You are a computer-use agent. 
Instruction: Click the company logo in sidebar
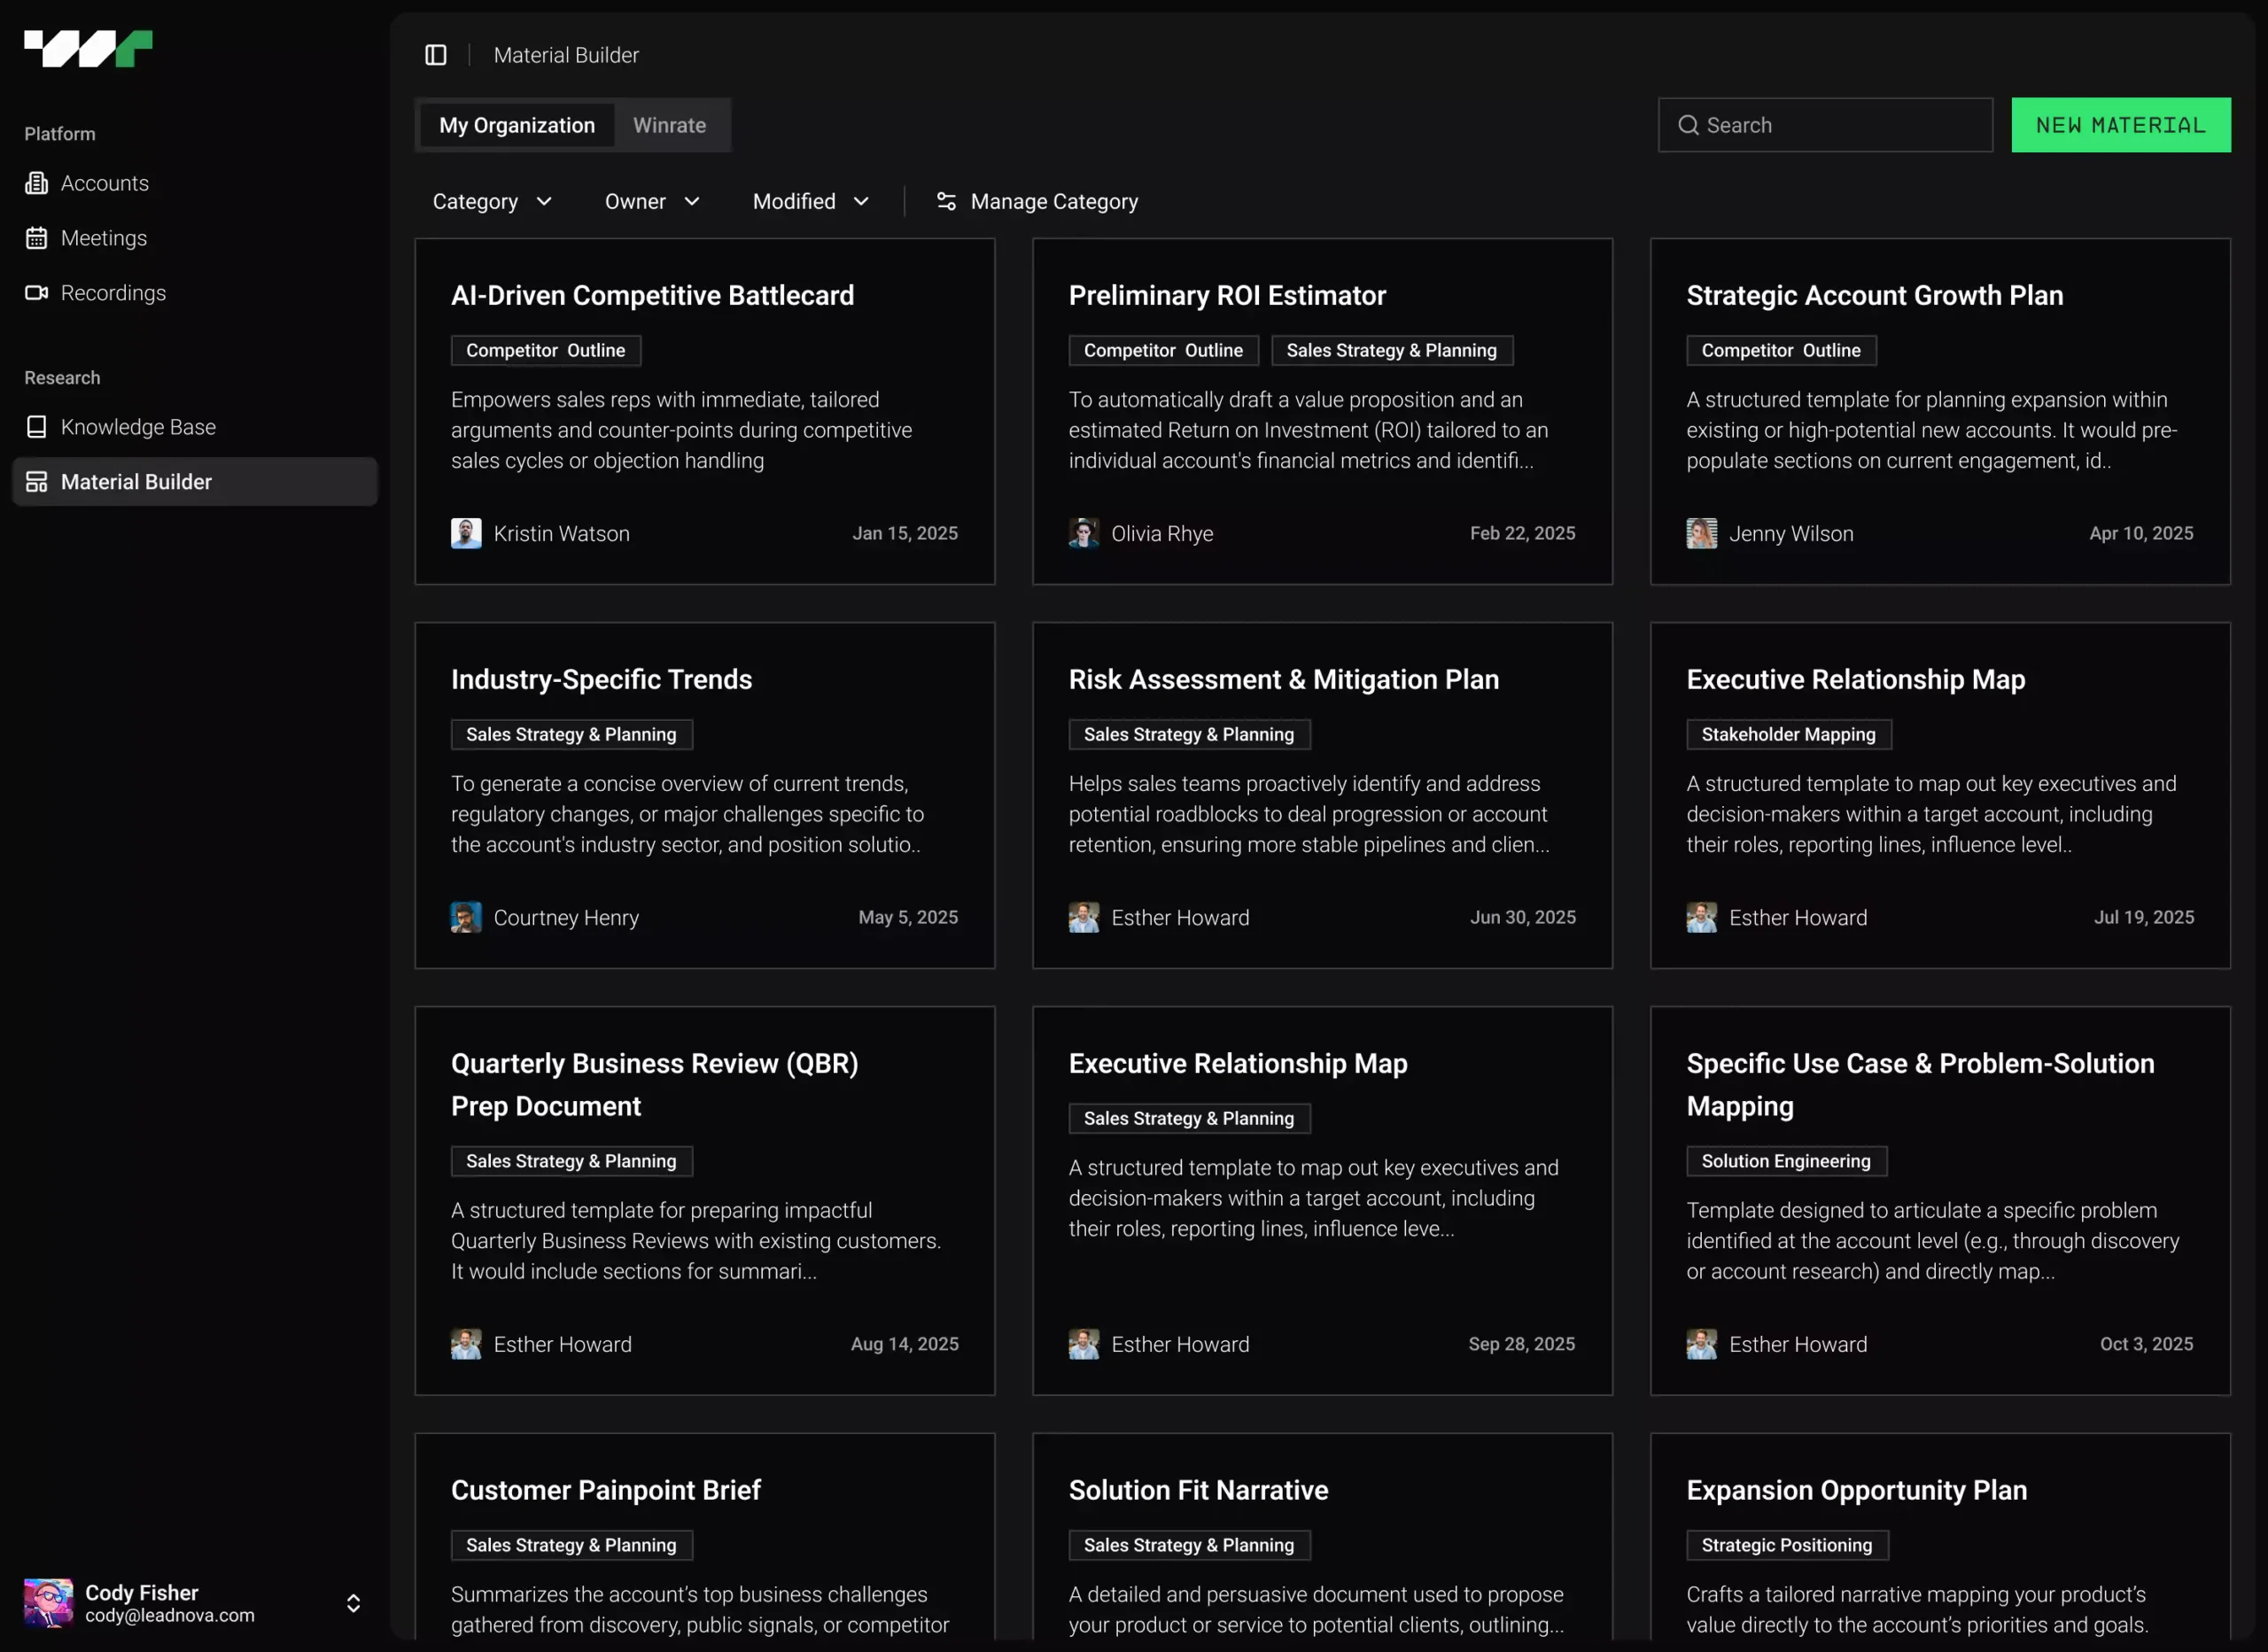coord(88,48)
